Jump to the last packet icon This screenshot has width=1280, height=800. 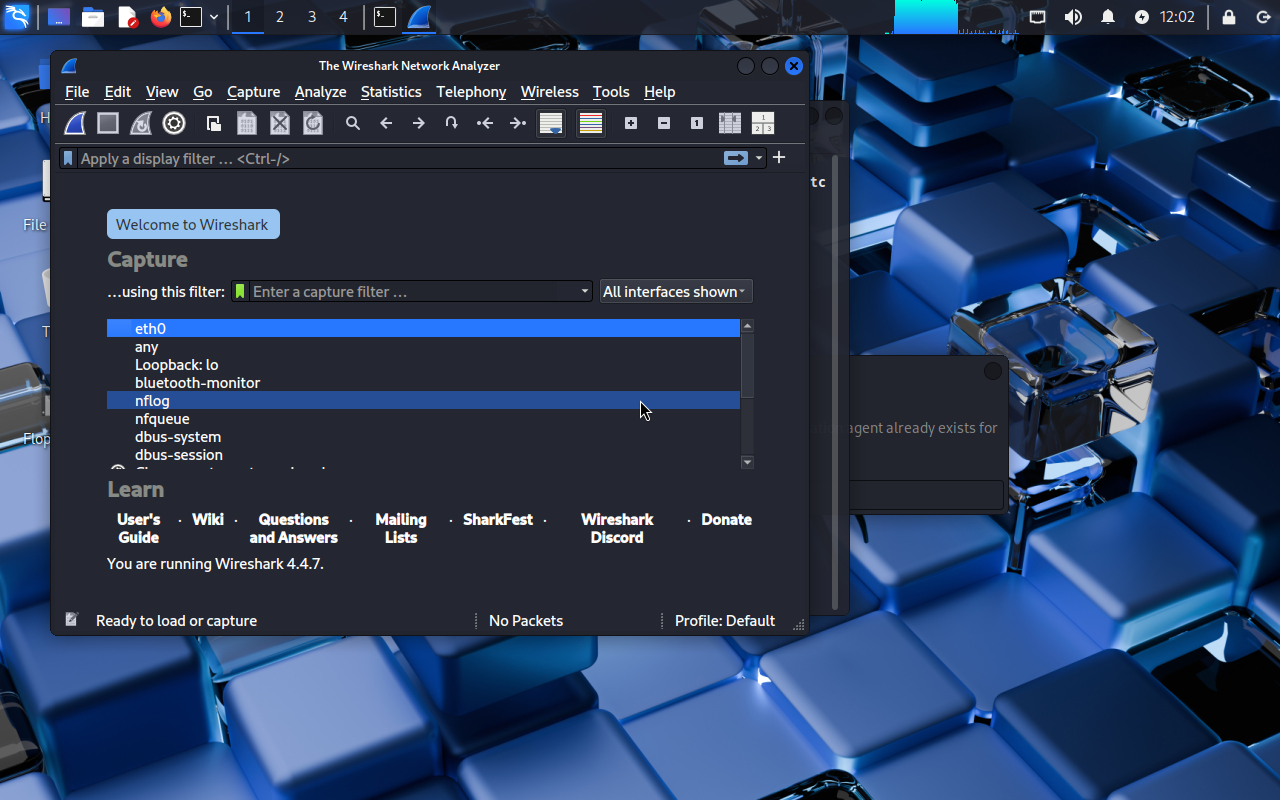tap(518, 123)
